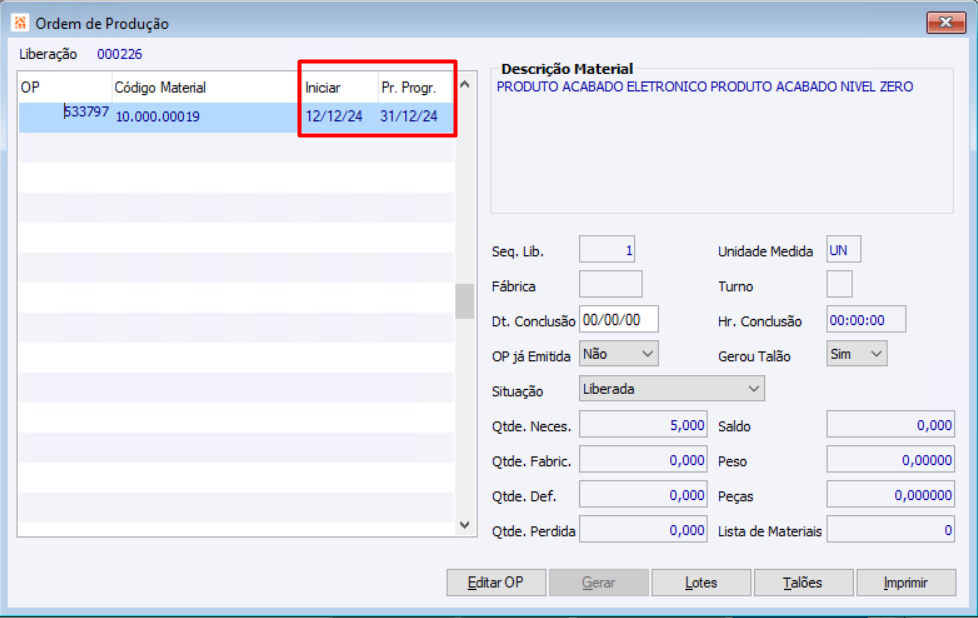Viewport: 978px width, 618px height.
Task: Click the Fábrica input field
Action: pos(611,284)
